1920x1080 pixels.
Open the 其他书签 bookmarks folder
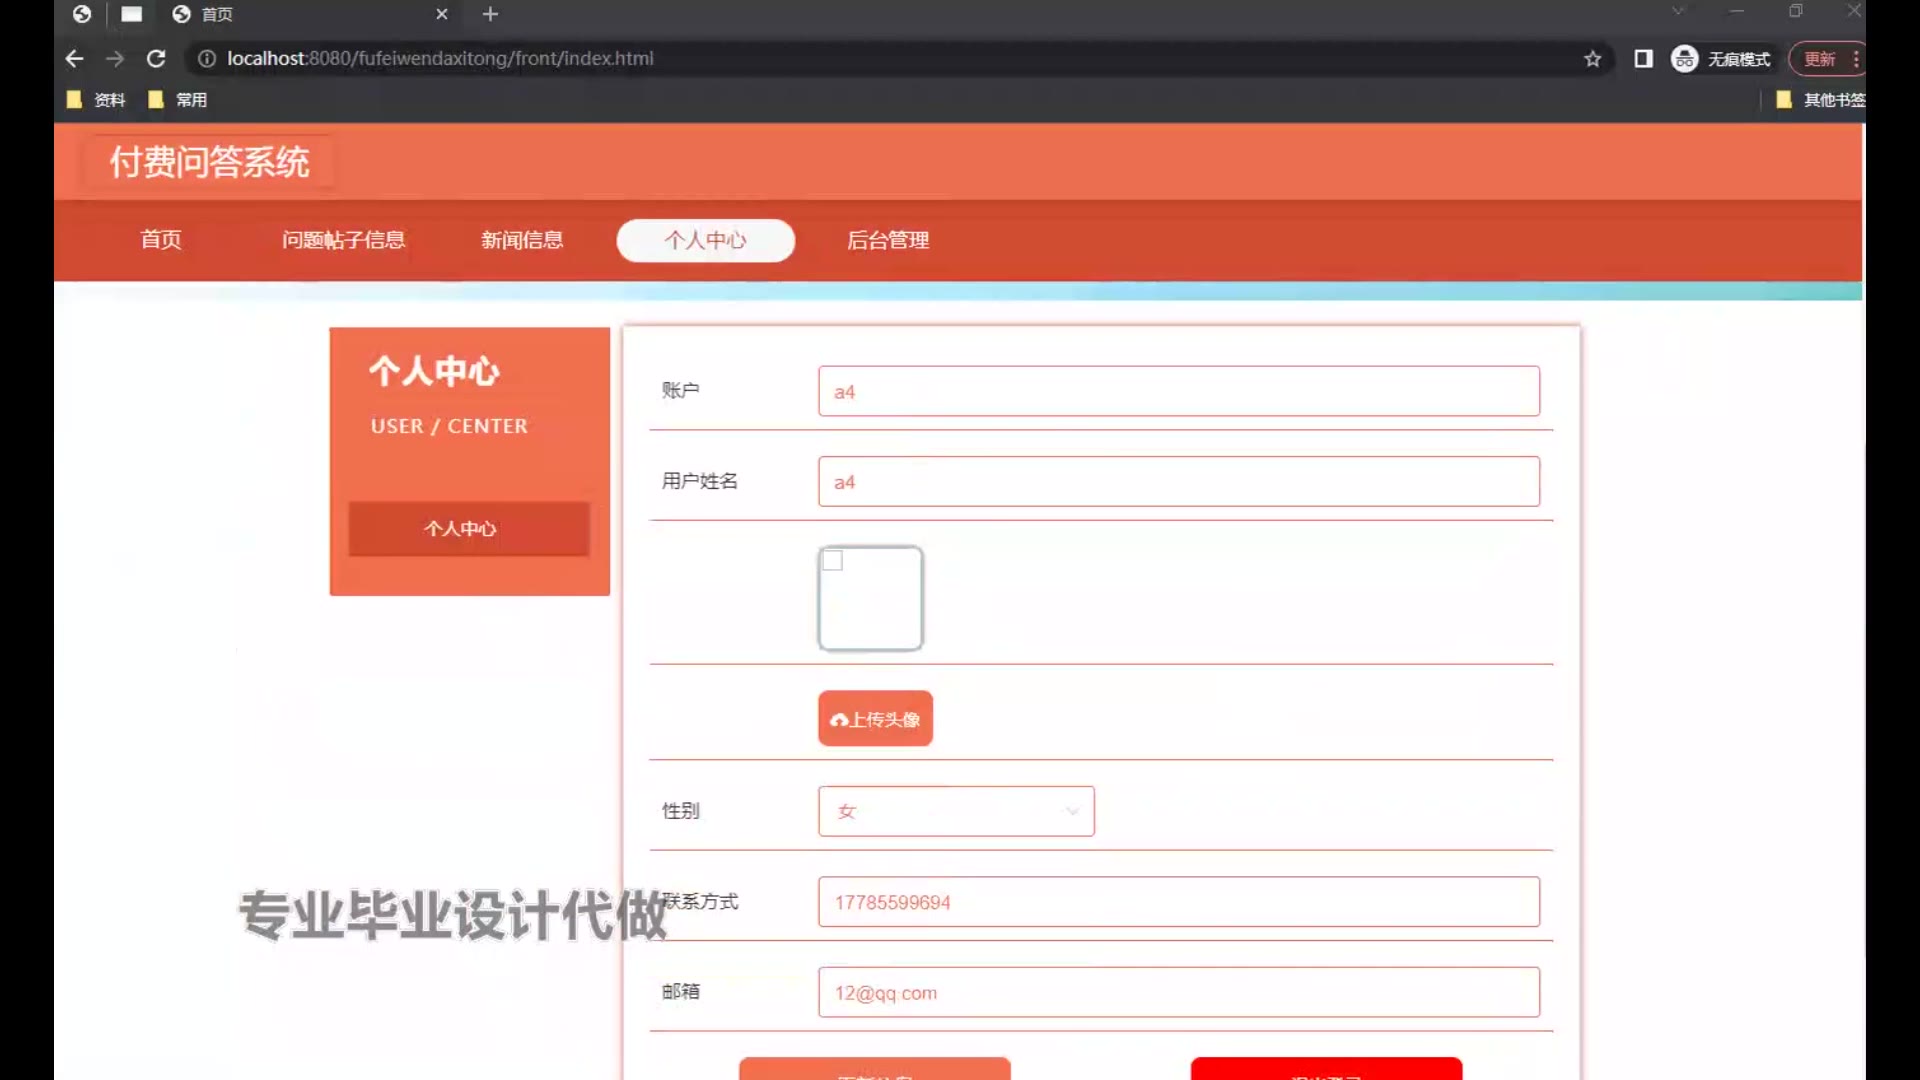click(1820, 100)
